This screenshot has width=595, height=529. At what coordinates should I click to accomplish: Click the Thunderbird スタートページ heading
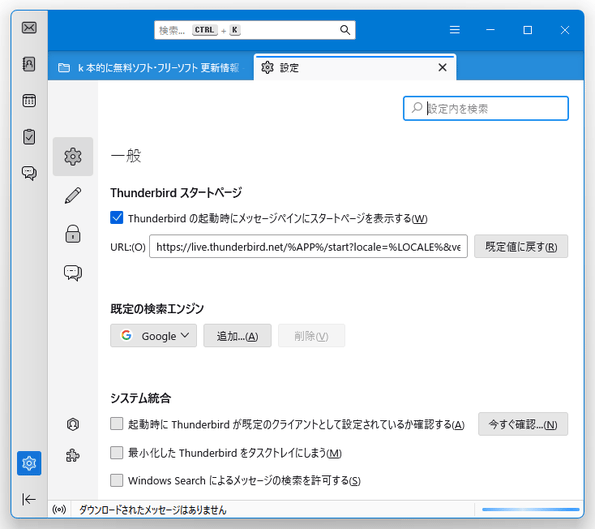tap(176, 192)
